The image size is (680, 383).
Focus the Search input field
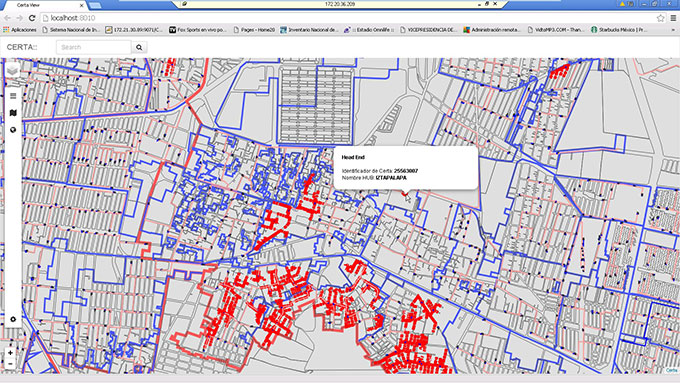[94, 47]
